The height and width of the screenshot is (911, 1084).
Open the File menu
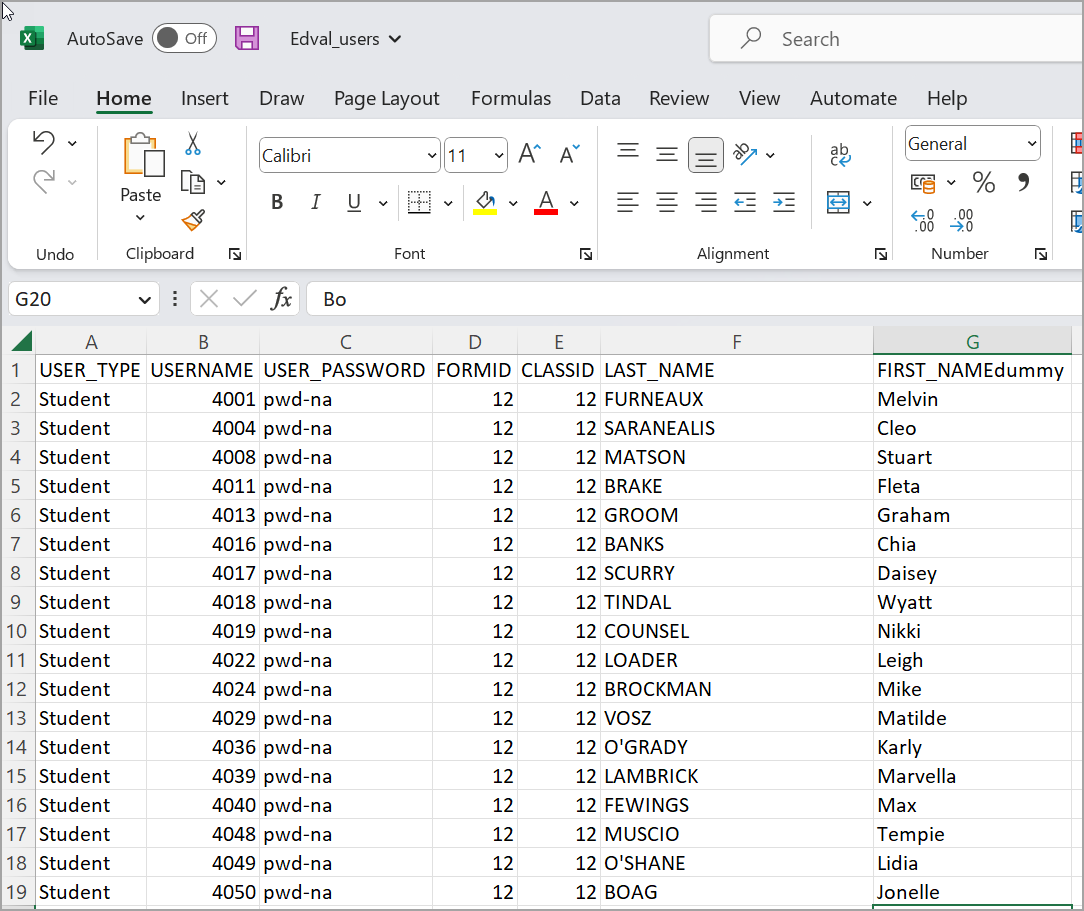tap(43, 98)
